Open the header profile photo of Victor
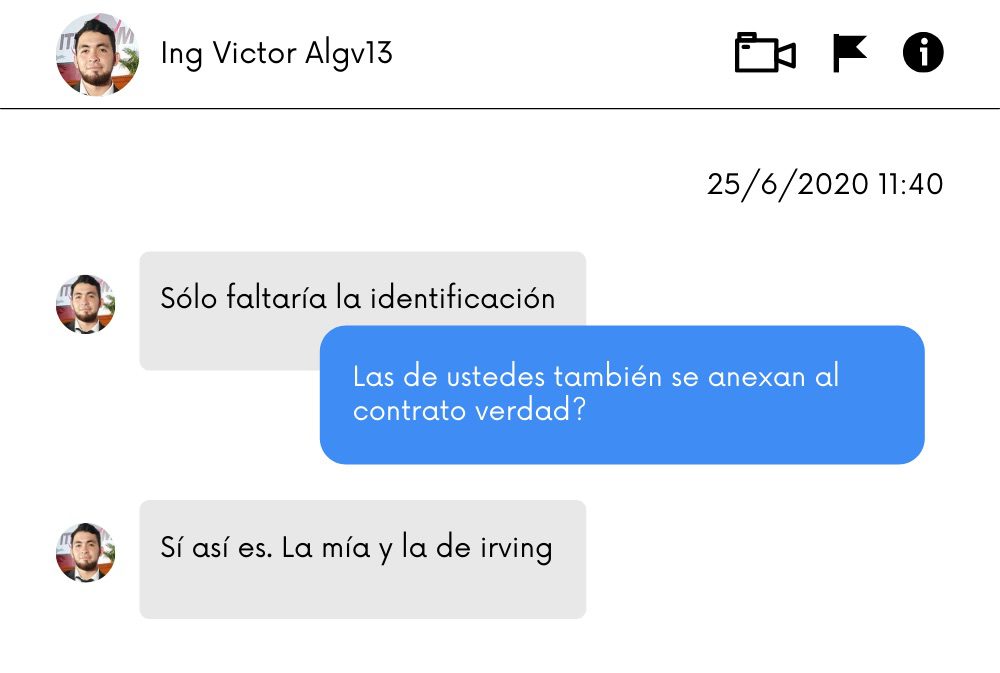This screenshot has width=1000, height=673. click(97, 54)
